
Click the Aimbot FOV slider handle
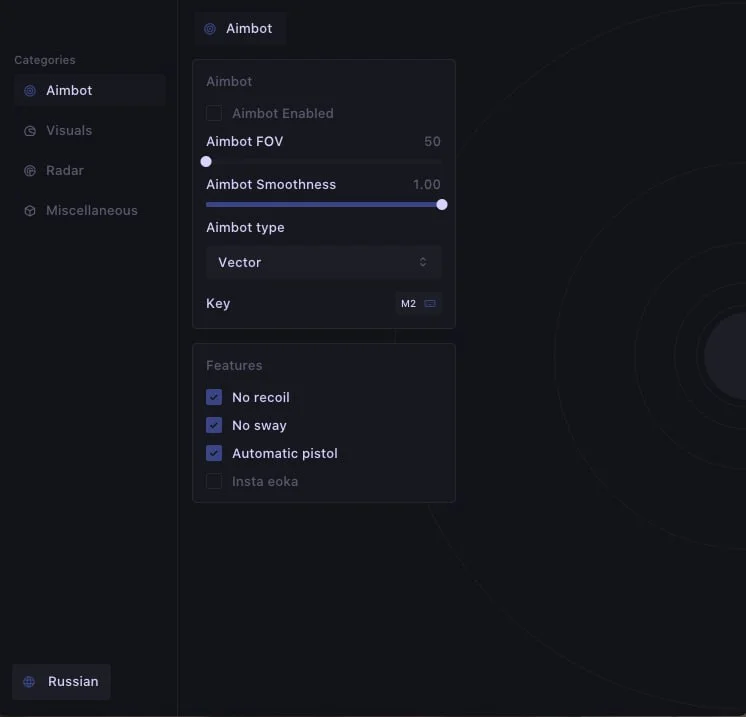click(x=206, y=161)
